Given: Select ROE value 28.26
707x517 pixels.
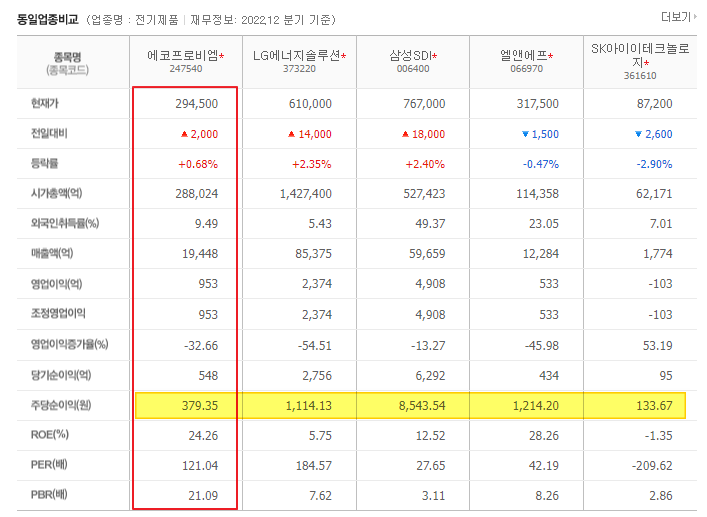Looking at the screenshot, I should [544, 436].
